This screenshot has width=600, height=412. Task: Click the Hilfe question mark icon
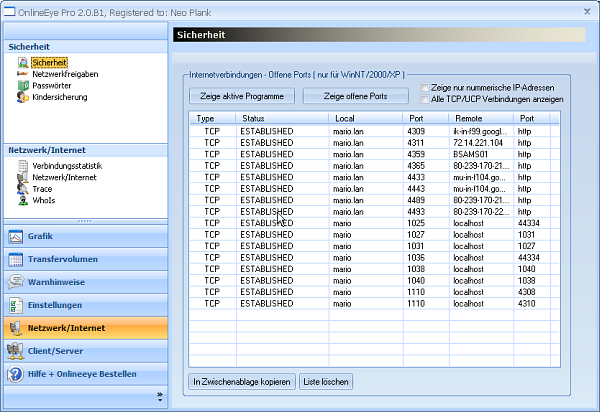16,374
